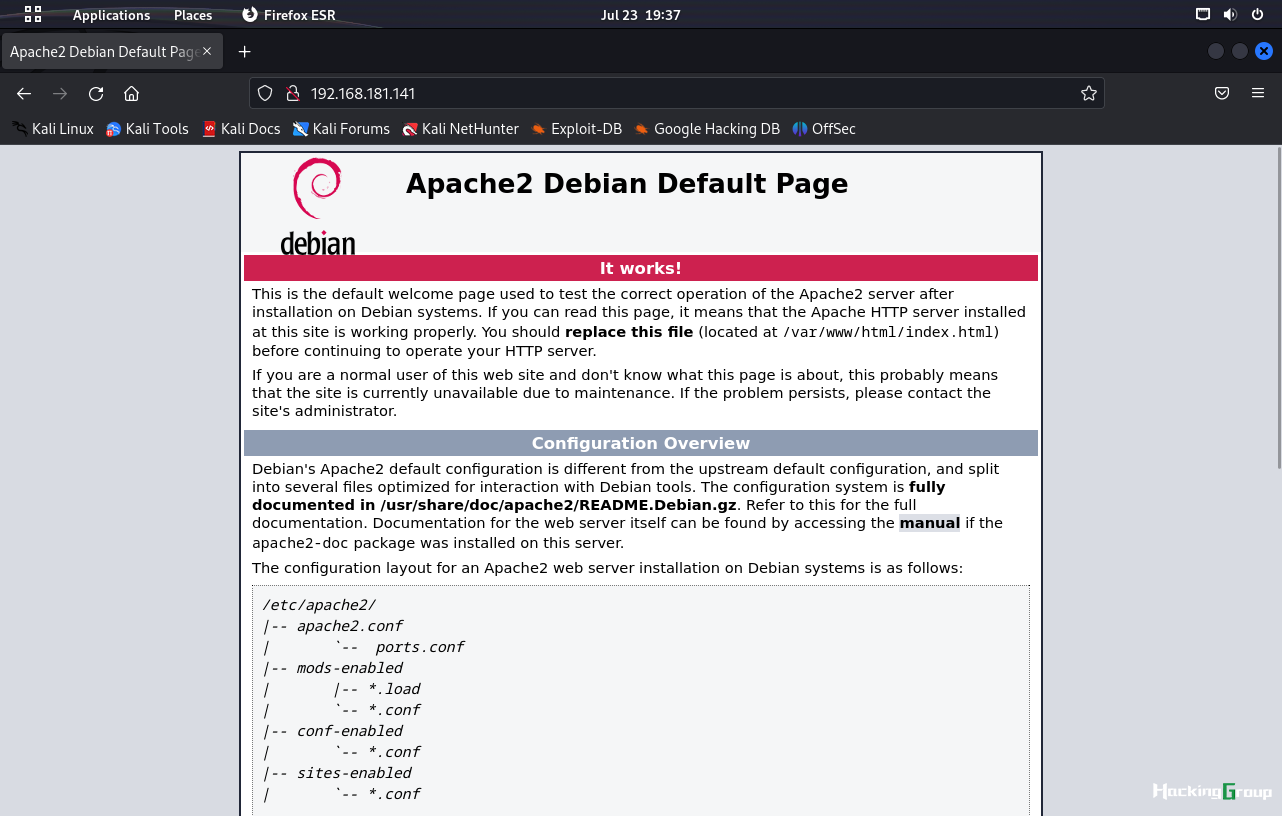Click the /etc/apache2/ line in the tree
The width and height of the screenshot is (1282, 816).
point(319,605)
